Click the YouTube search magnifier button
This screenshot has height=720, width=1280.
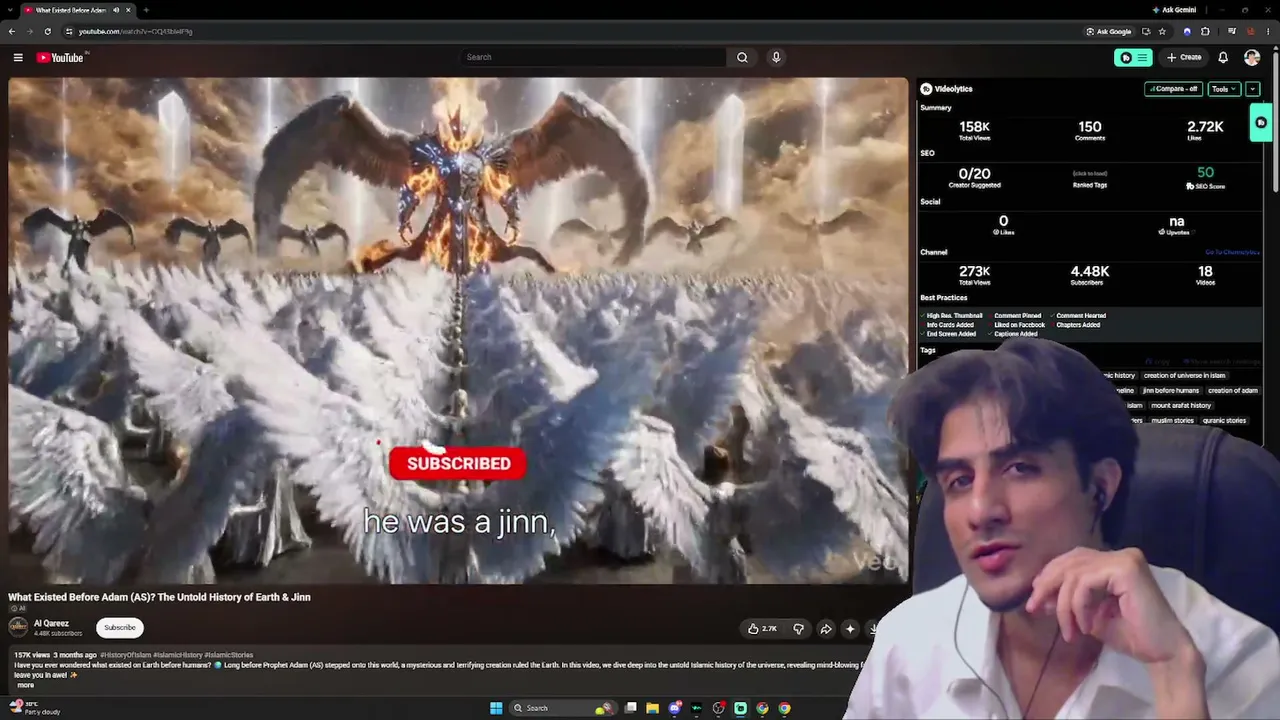coord(742,57)
